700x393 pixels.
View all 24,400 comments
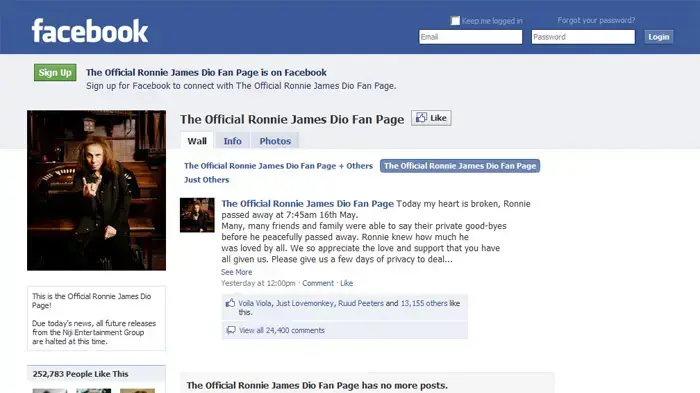tap(282, 330)
